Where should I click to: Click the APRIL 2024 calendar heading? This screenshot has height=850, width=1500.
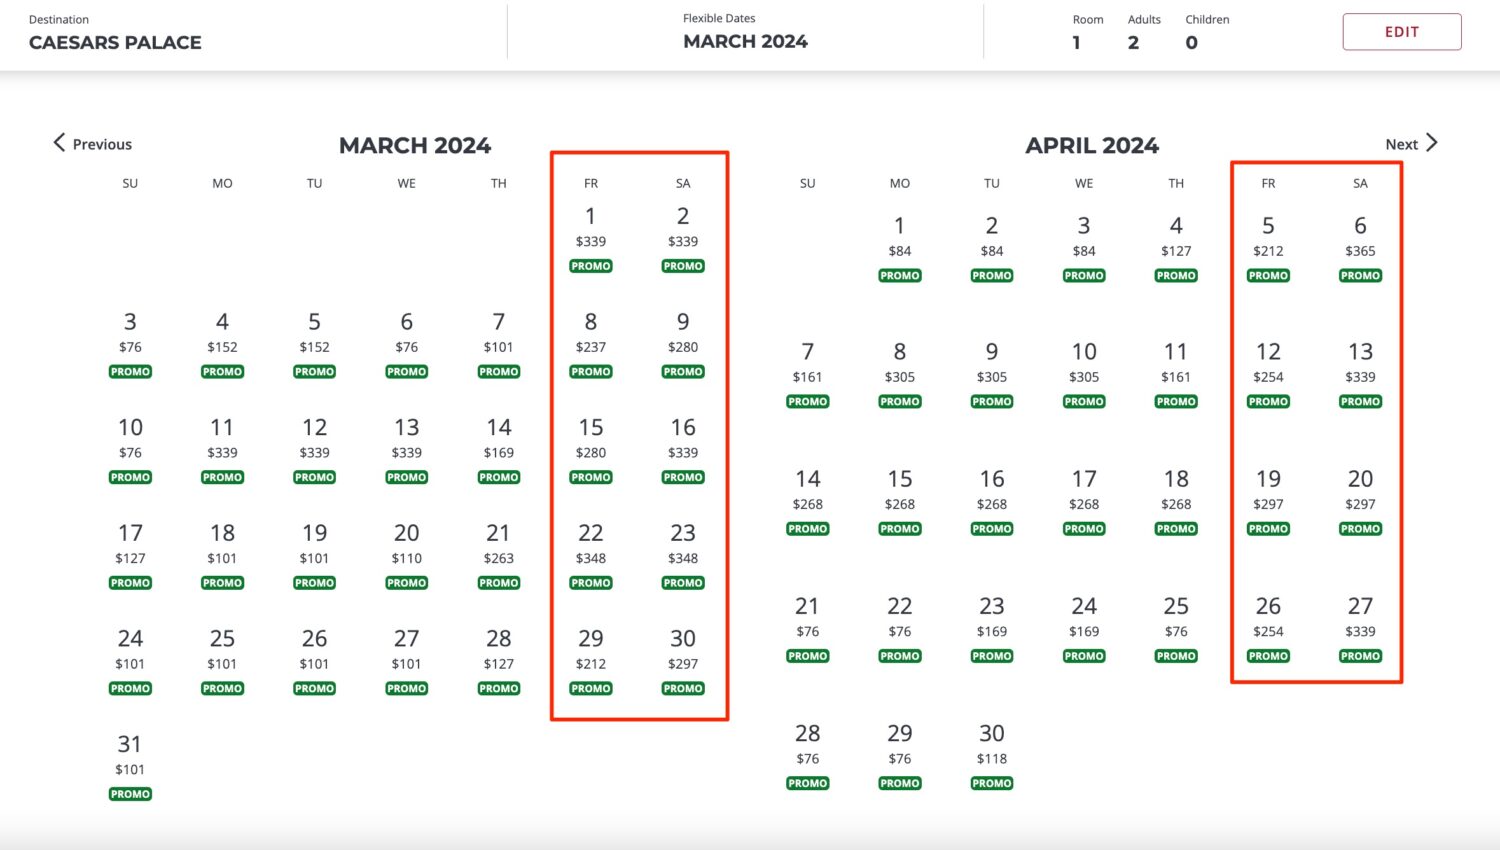click(1092, 145)
